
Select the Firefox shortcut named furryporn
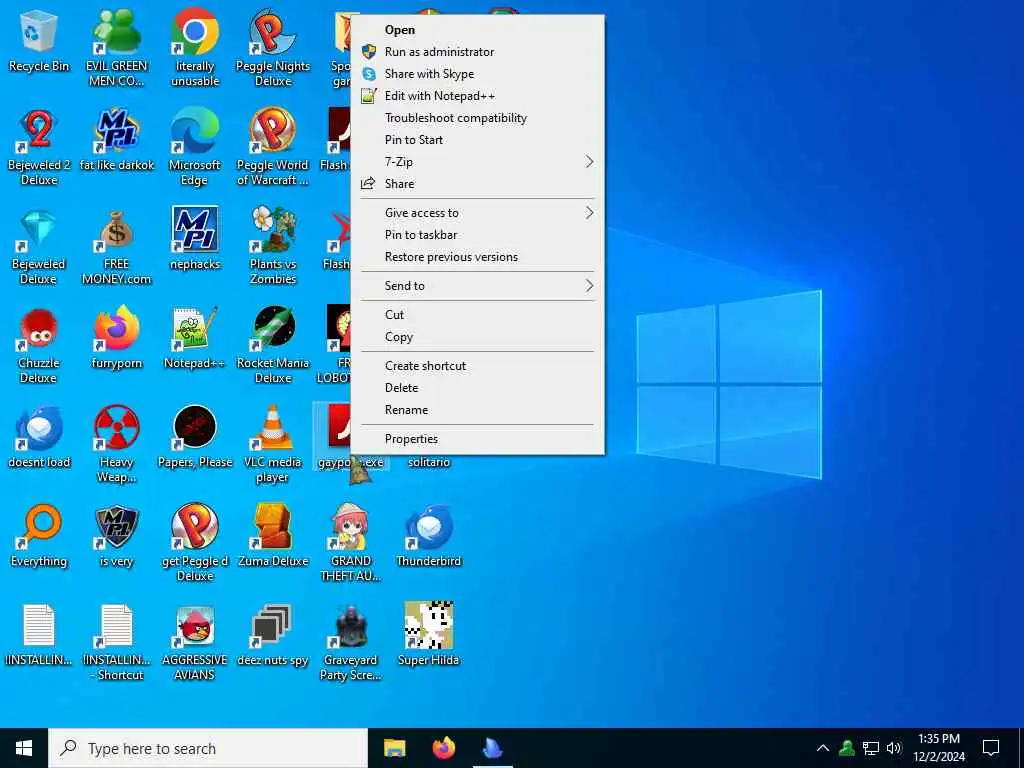point(116,338)
